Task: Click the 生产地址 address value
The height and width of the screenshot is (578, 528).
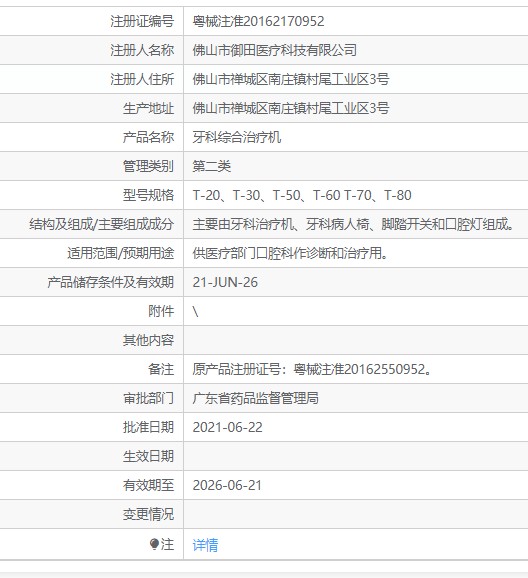Action: [291, 108]
